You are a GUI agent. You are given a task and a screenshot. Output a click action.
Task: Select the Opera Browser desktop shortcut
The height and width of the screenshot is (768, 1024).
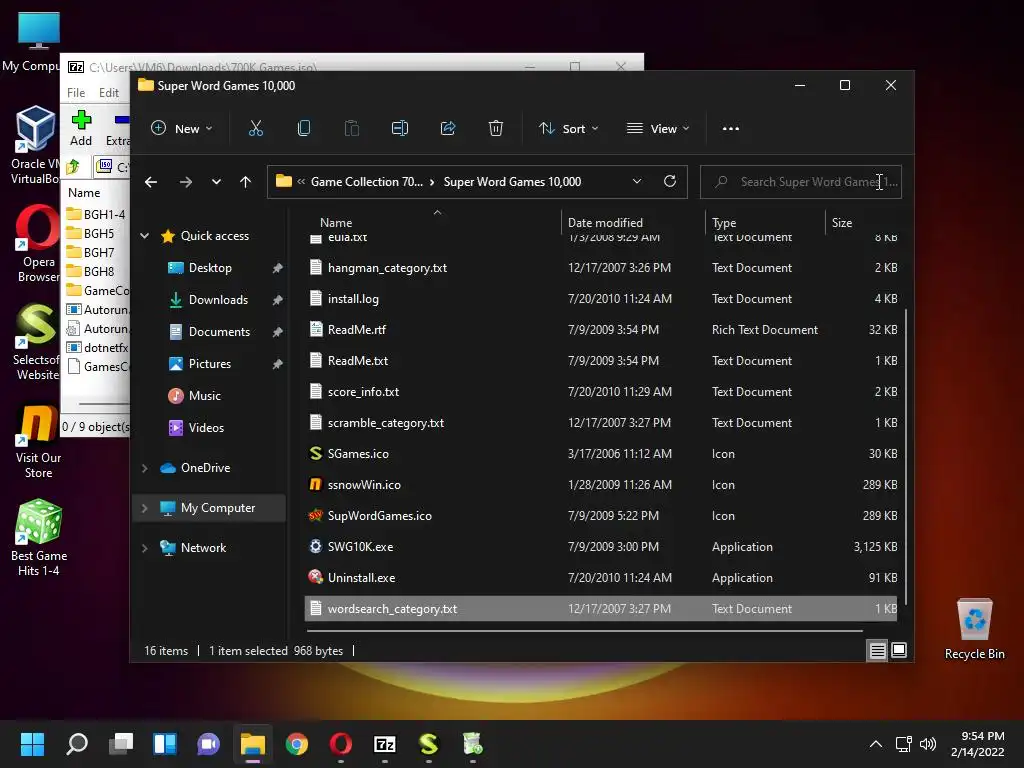(x=38, y=244)
